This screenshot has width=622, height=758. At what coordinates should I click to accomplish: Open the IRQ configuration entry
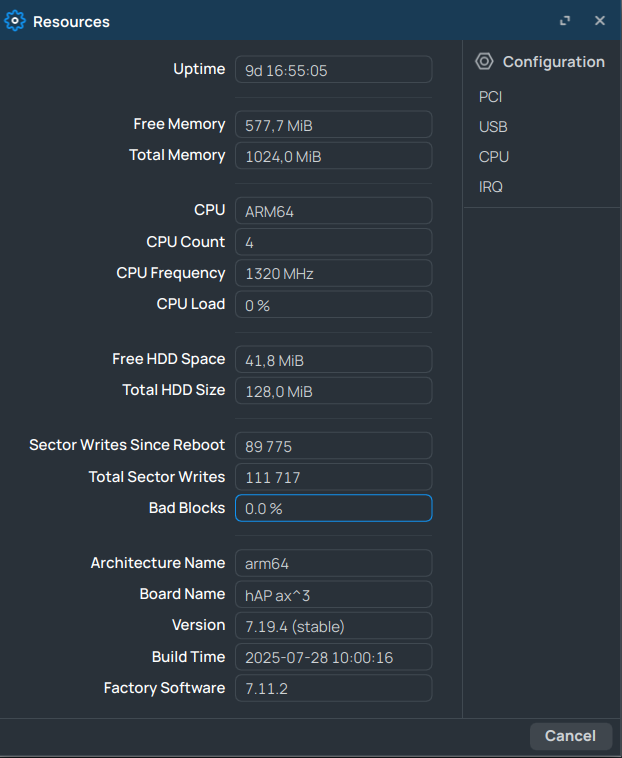(491, 187)
